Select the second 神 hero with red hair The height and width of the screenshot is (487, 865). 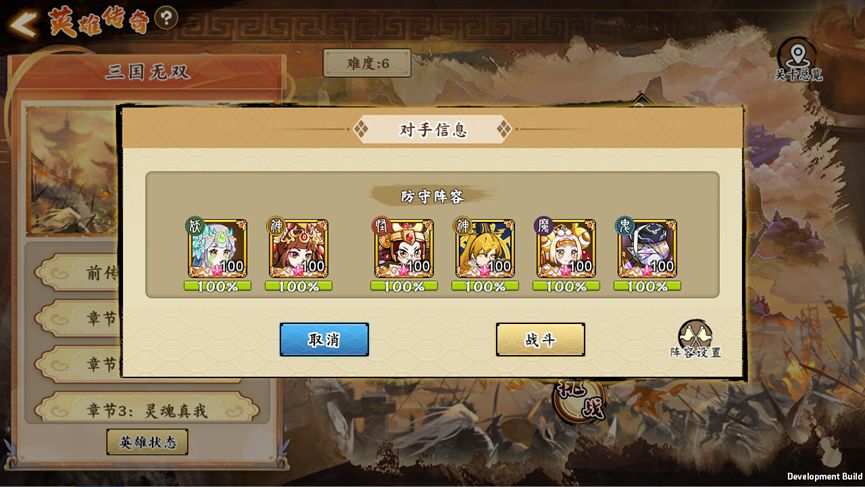(x=298, y=248)
